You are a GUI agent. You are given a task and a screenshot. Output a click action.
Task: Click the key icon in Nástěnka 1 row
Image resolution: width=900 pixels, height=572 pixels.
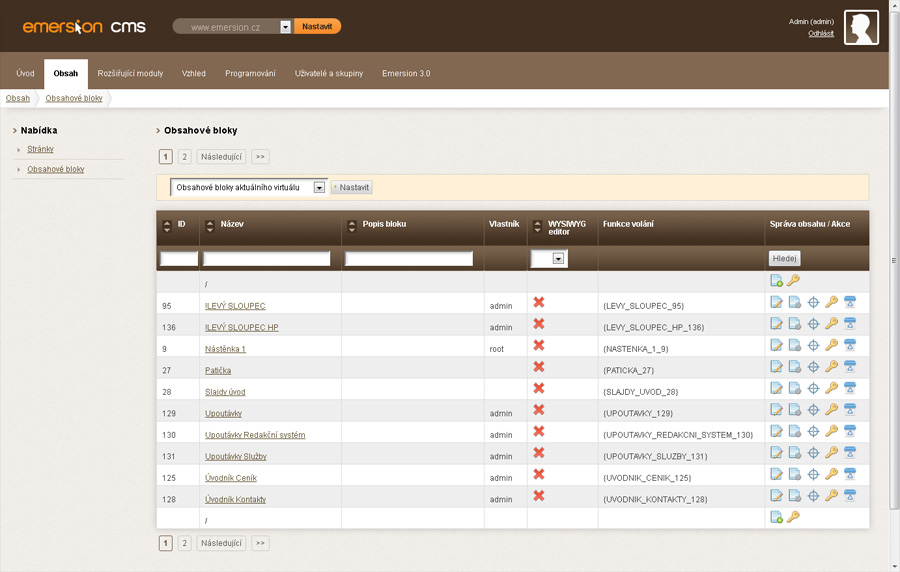(x=831, y=345)
